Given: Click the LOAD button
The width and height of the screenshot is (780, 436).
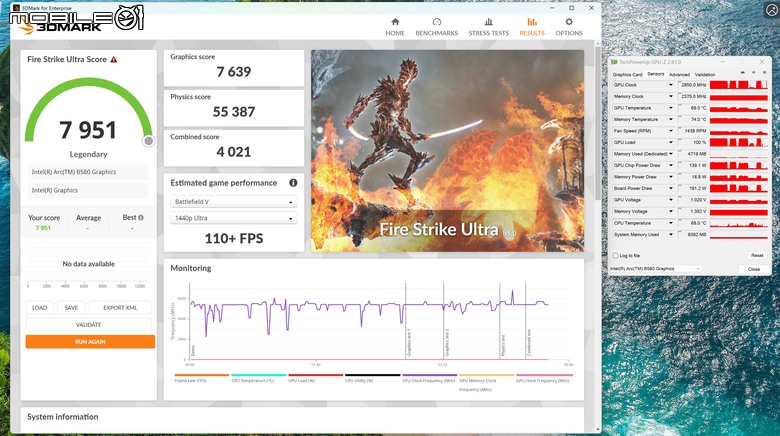Looking at the screenshot, I should click(x=39, y=308).
